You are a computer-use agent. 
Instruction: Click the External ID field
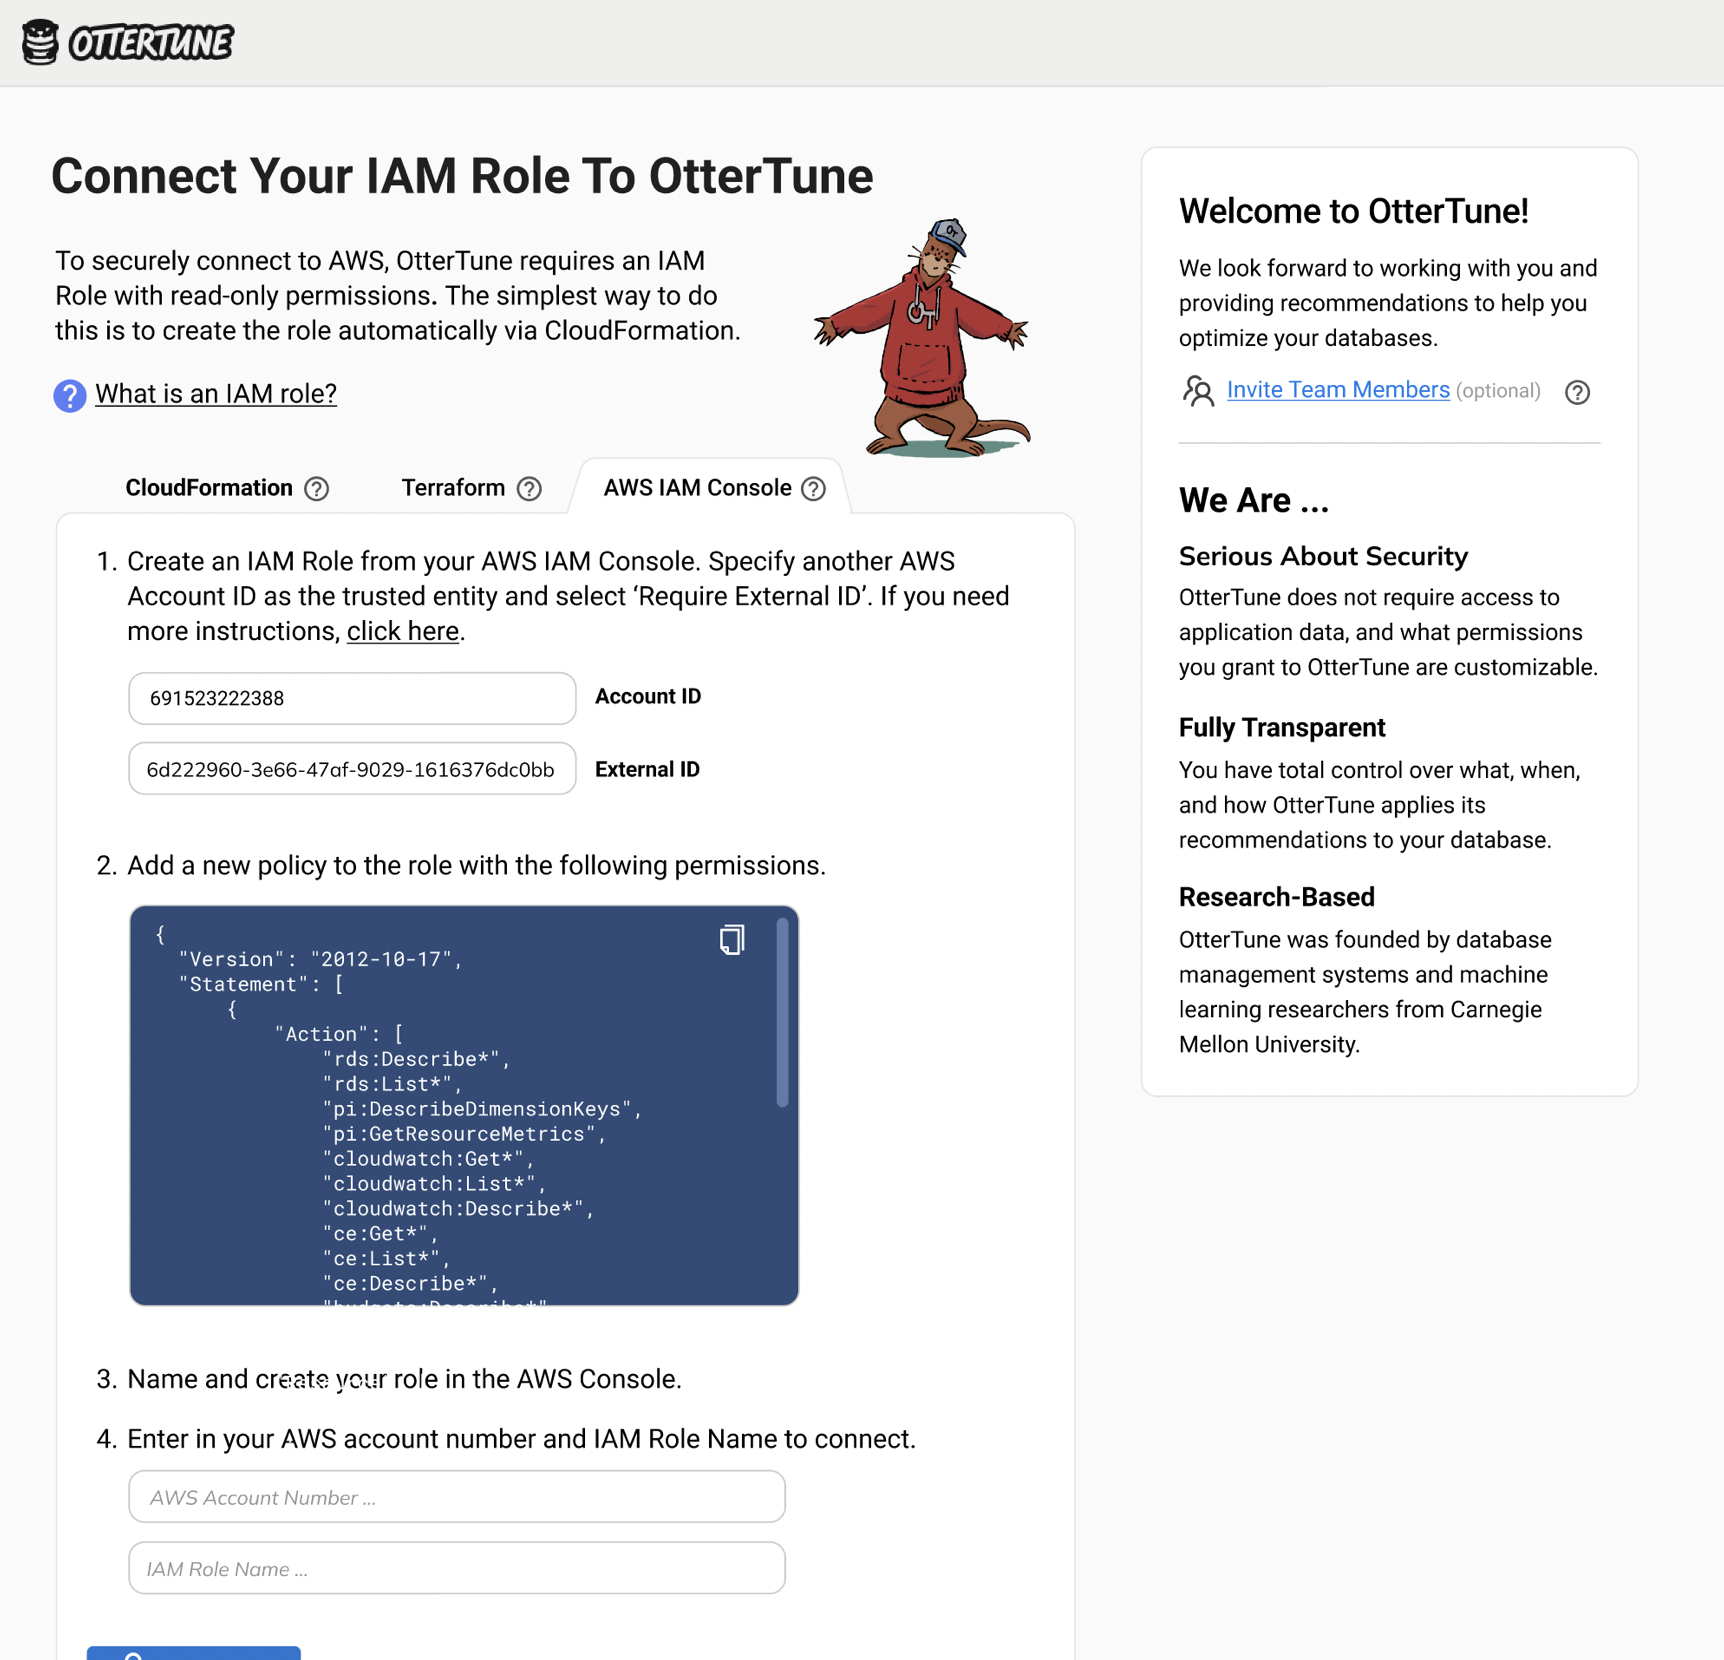pyautogui.click(x=352, y=769)
